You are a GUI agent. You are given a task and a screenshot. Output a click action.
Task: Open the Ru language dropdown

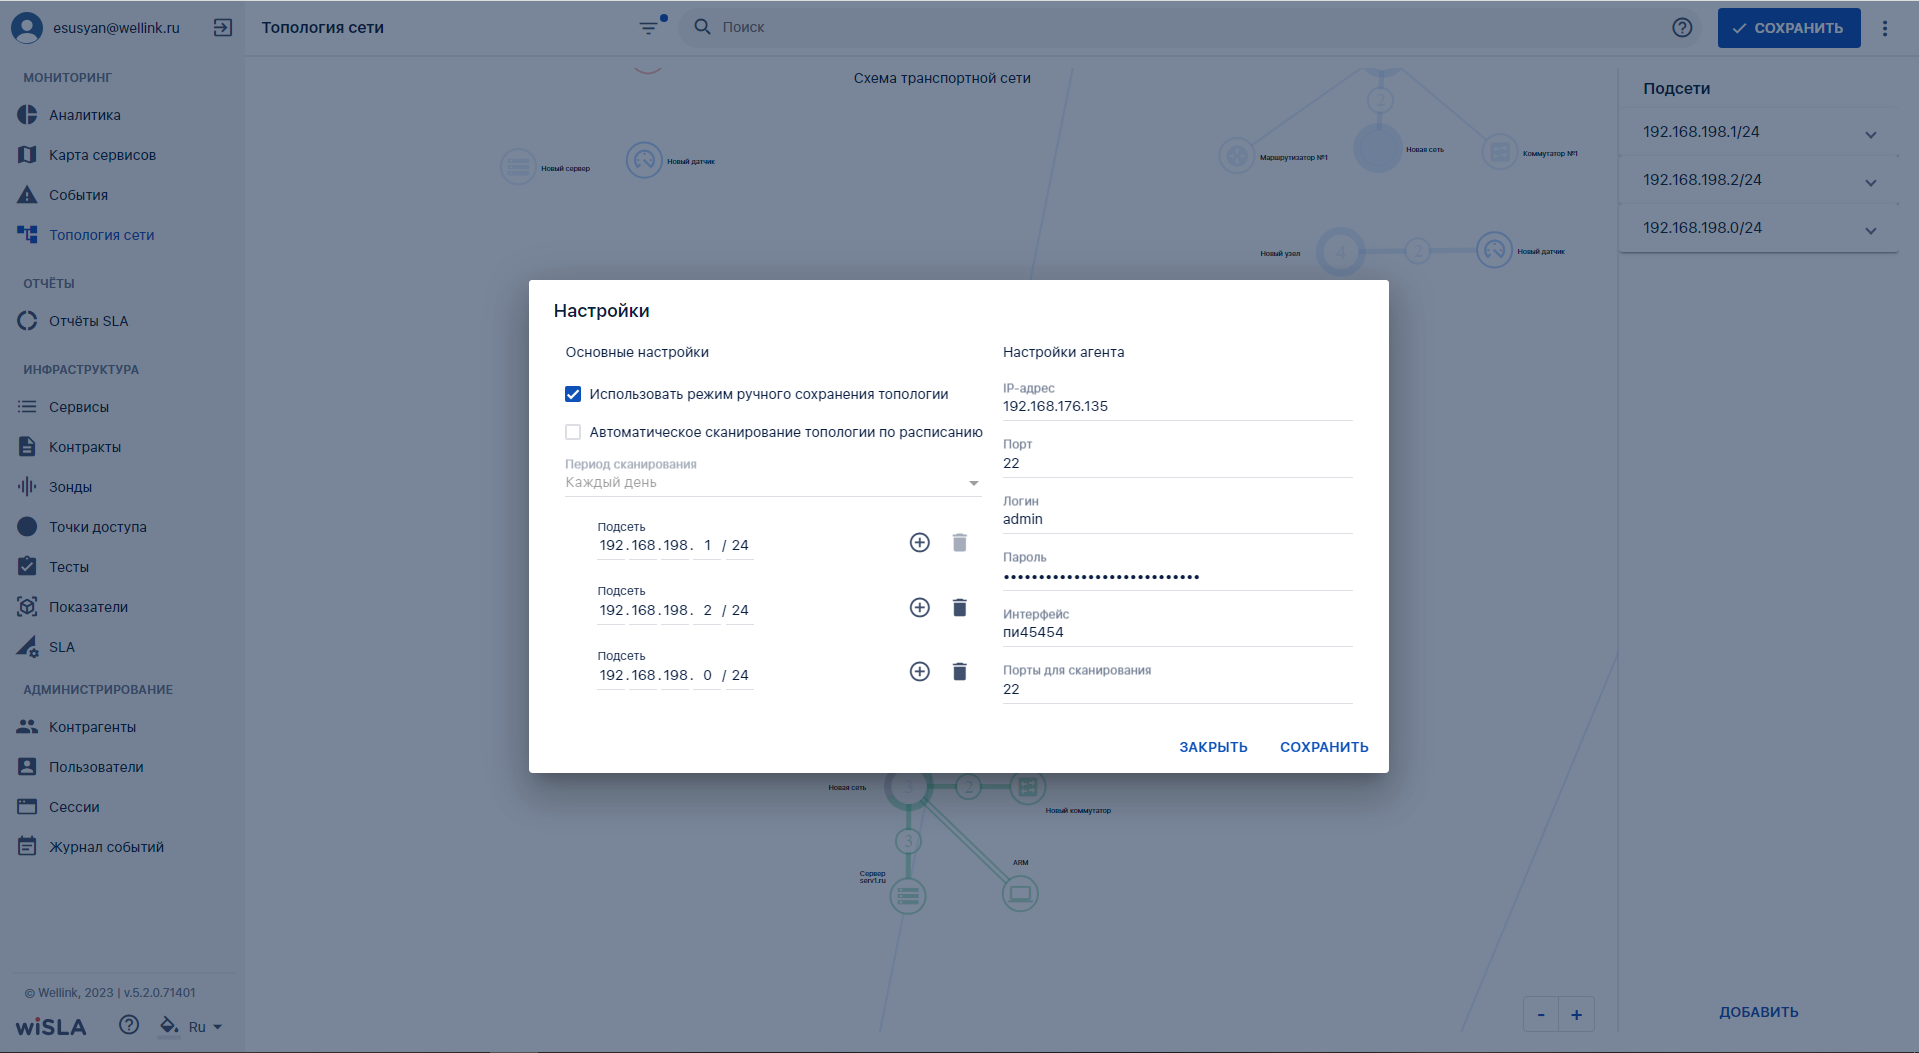205,1027
